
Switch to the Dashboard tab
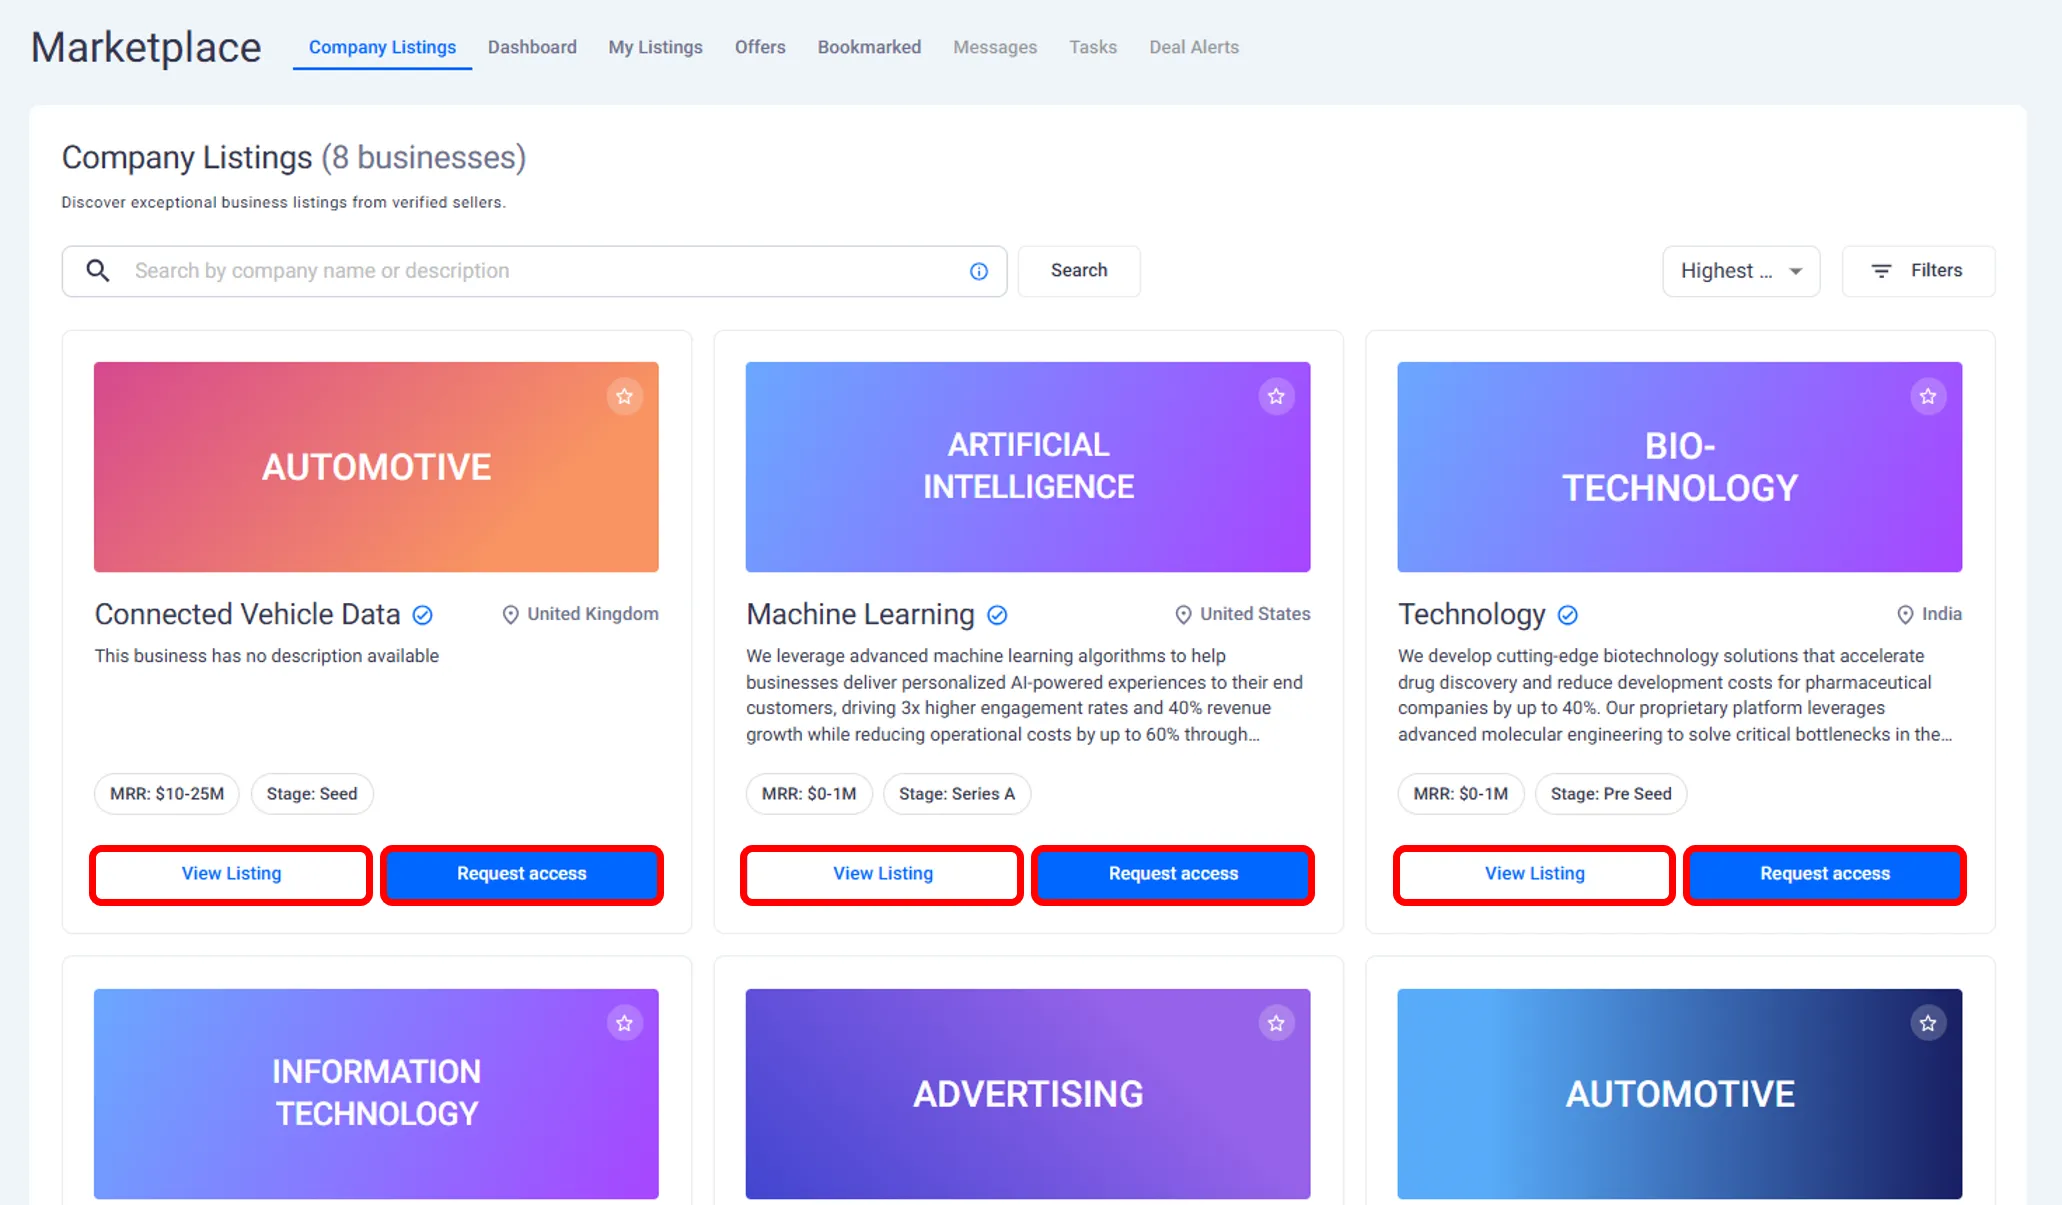pos(532,47)
